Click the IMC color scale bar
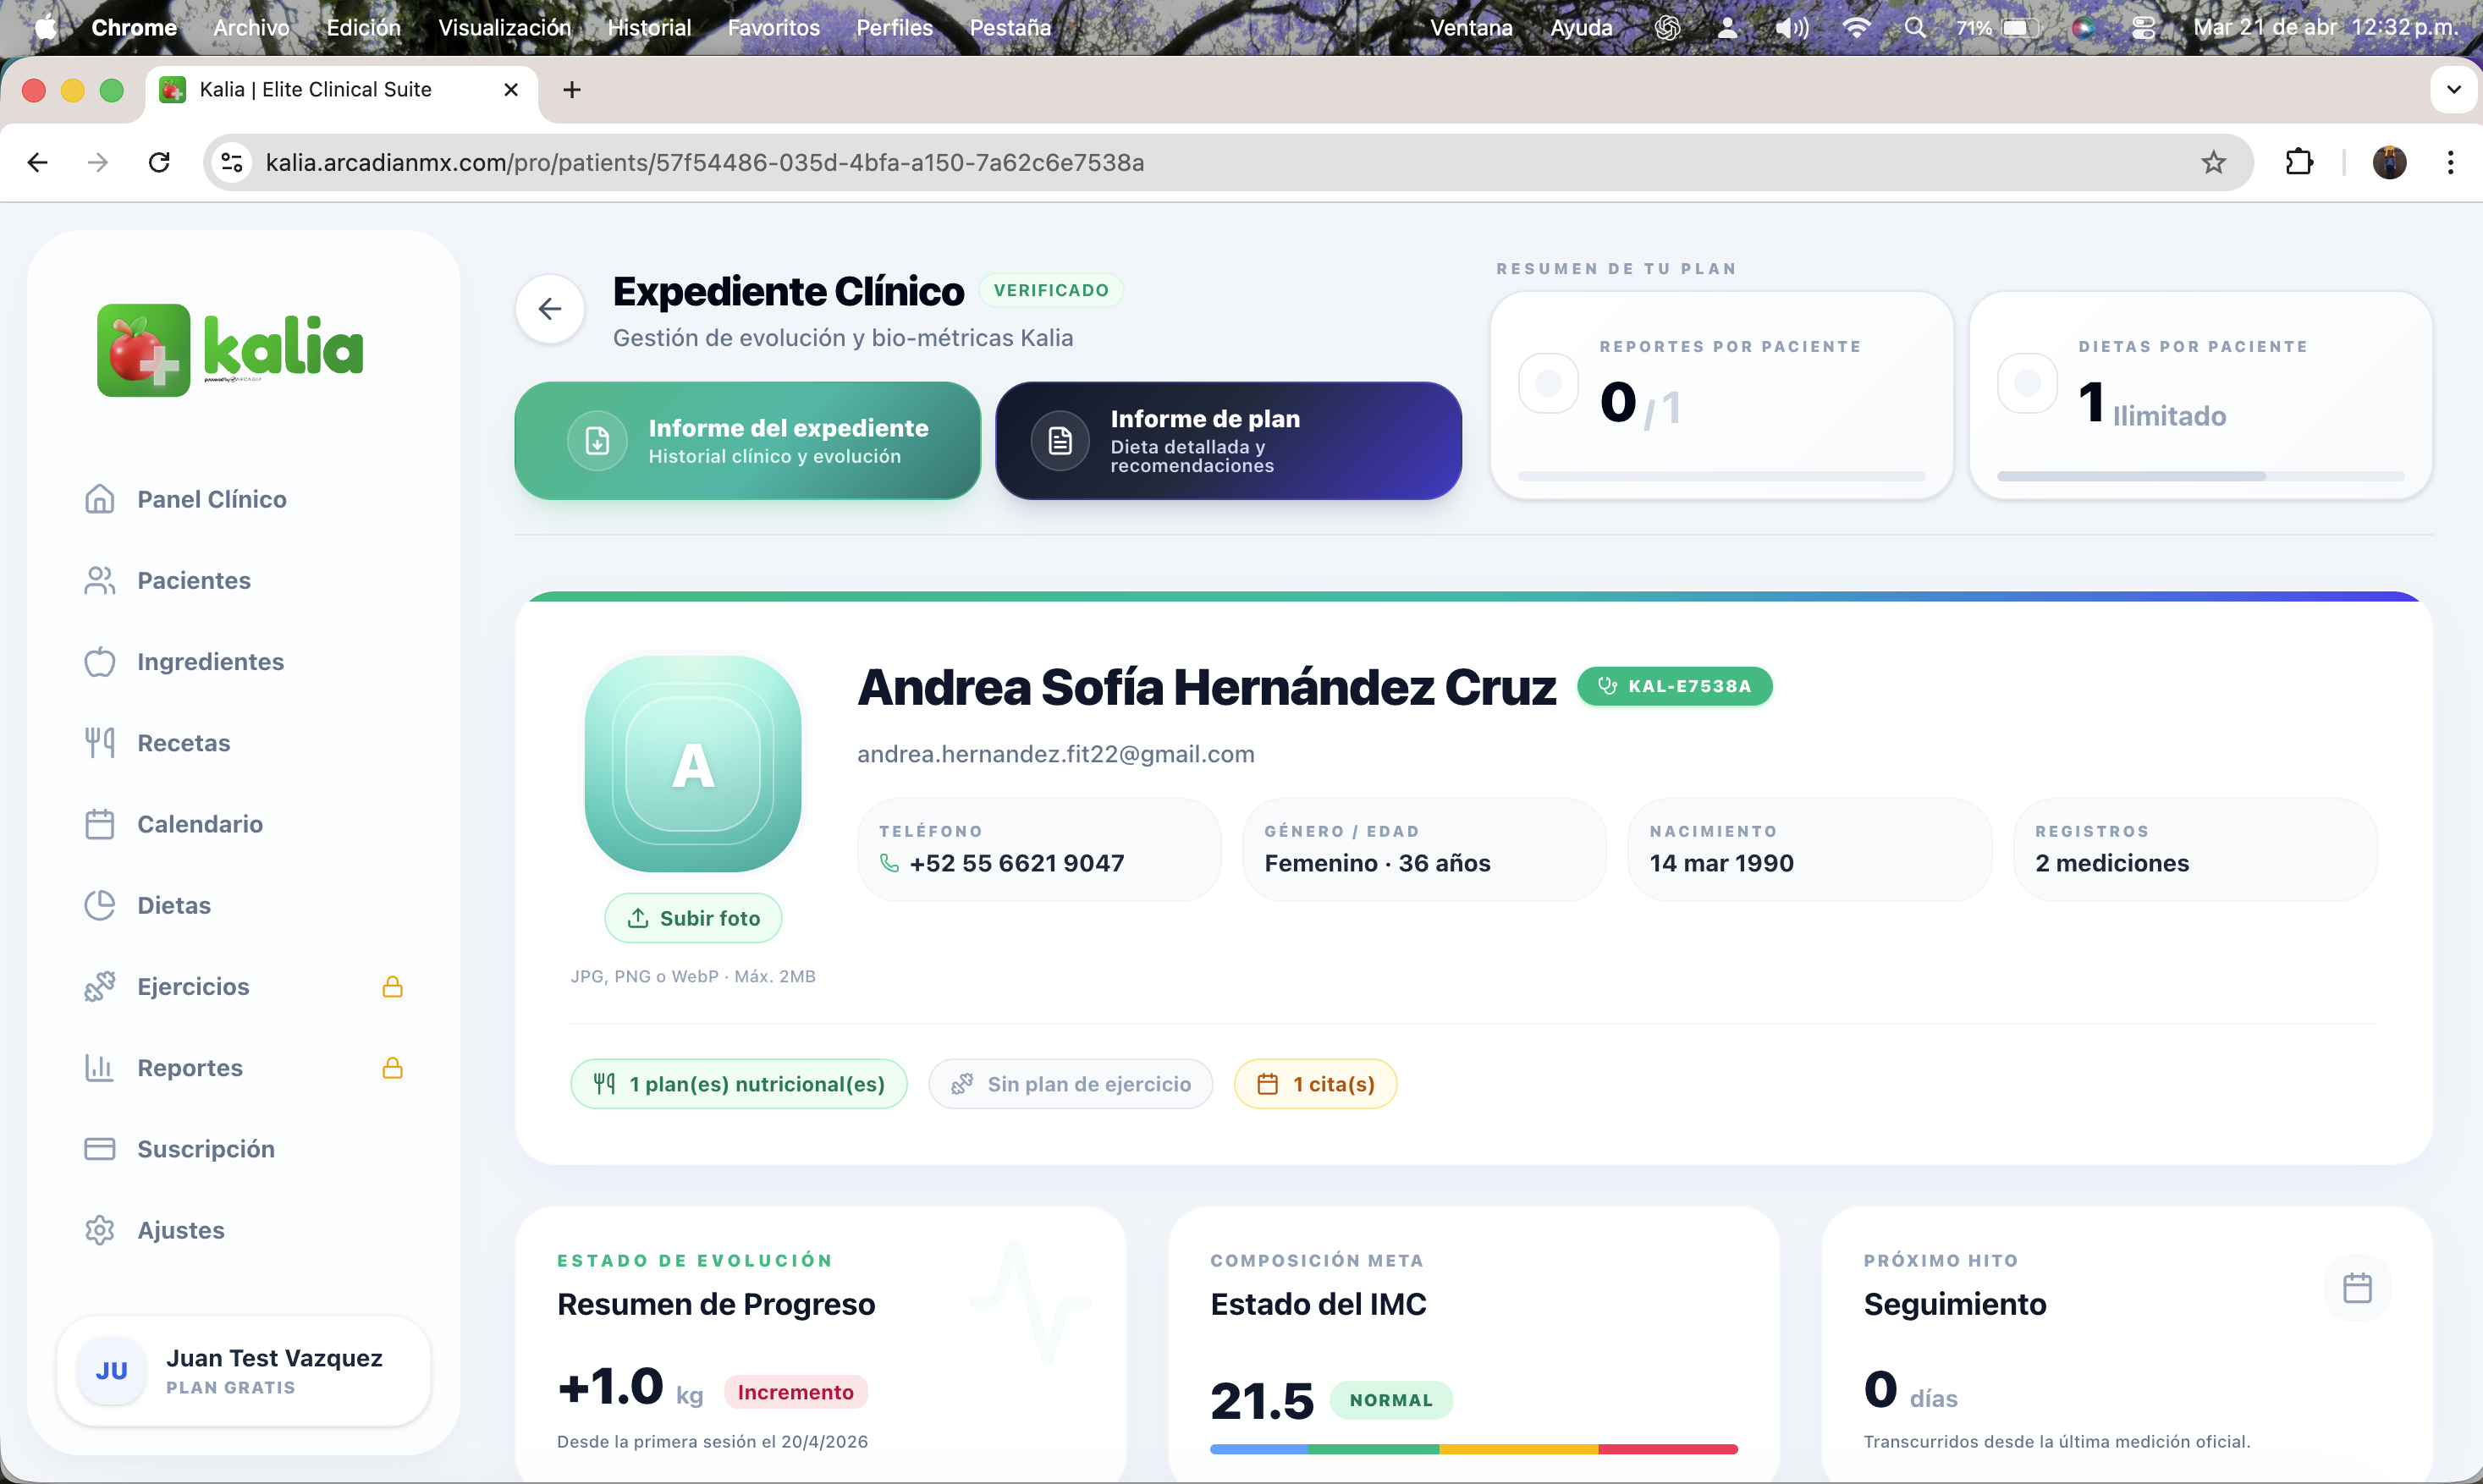 click(x=1473, y=1449)
